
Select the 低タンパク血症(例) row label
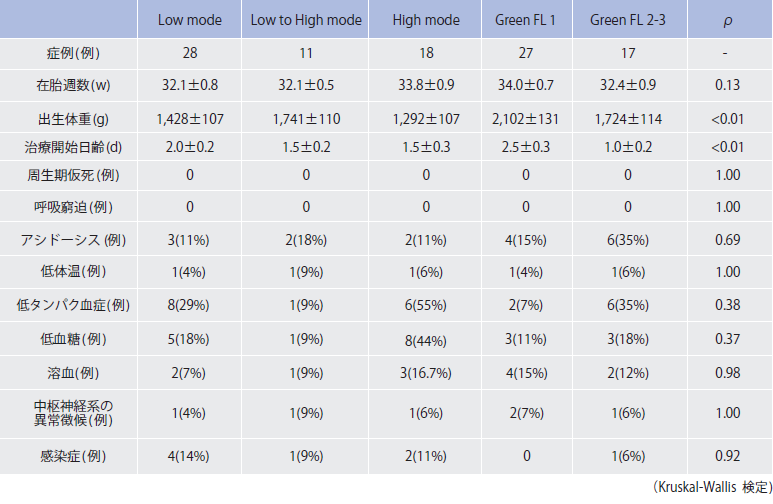(x=65, y=306)
